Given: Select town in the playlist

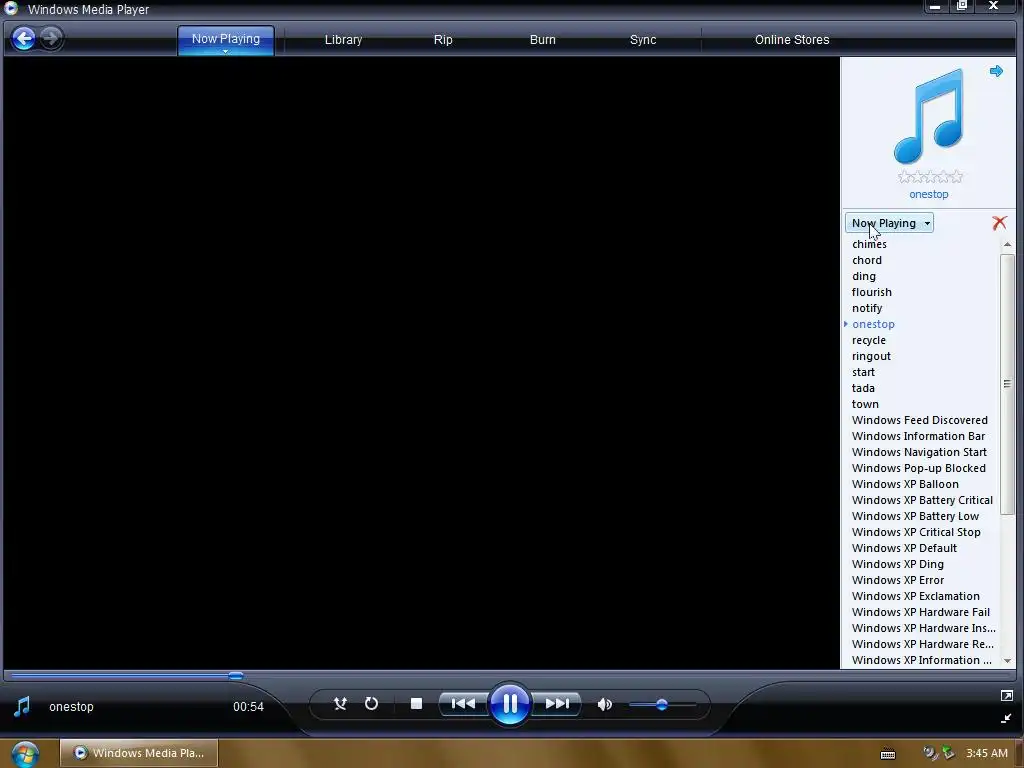Looking at the screenshot, I should (x=865, y=404).
